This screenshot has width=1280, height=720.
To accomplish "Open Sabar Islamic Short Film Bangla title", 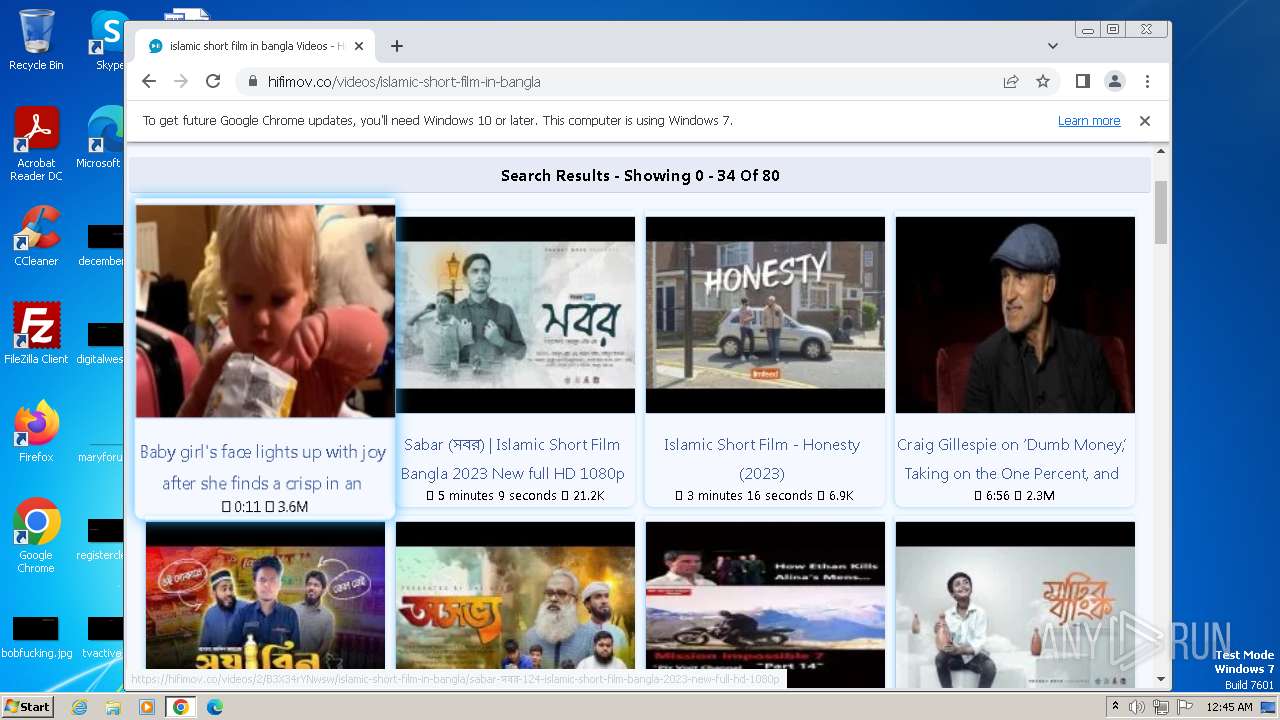I will click(512, 459).
